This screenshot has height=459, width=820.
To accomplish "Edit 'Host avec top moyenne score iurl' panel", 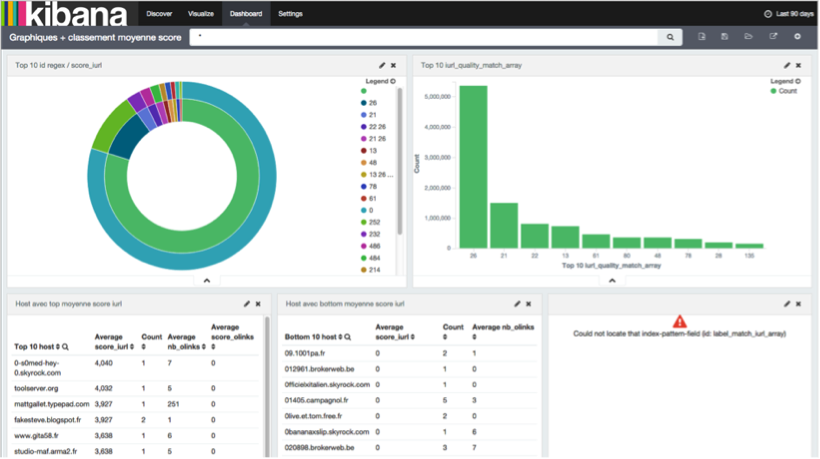I will click(247, 304).
